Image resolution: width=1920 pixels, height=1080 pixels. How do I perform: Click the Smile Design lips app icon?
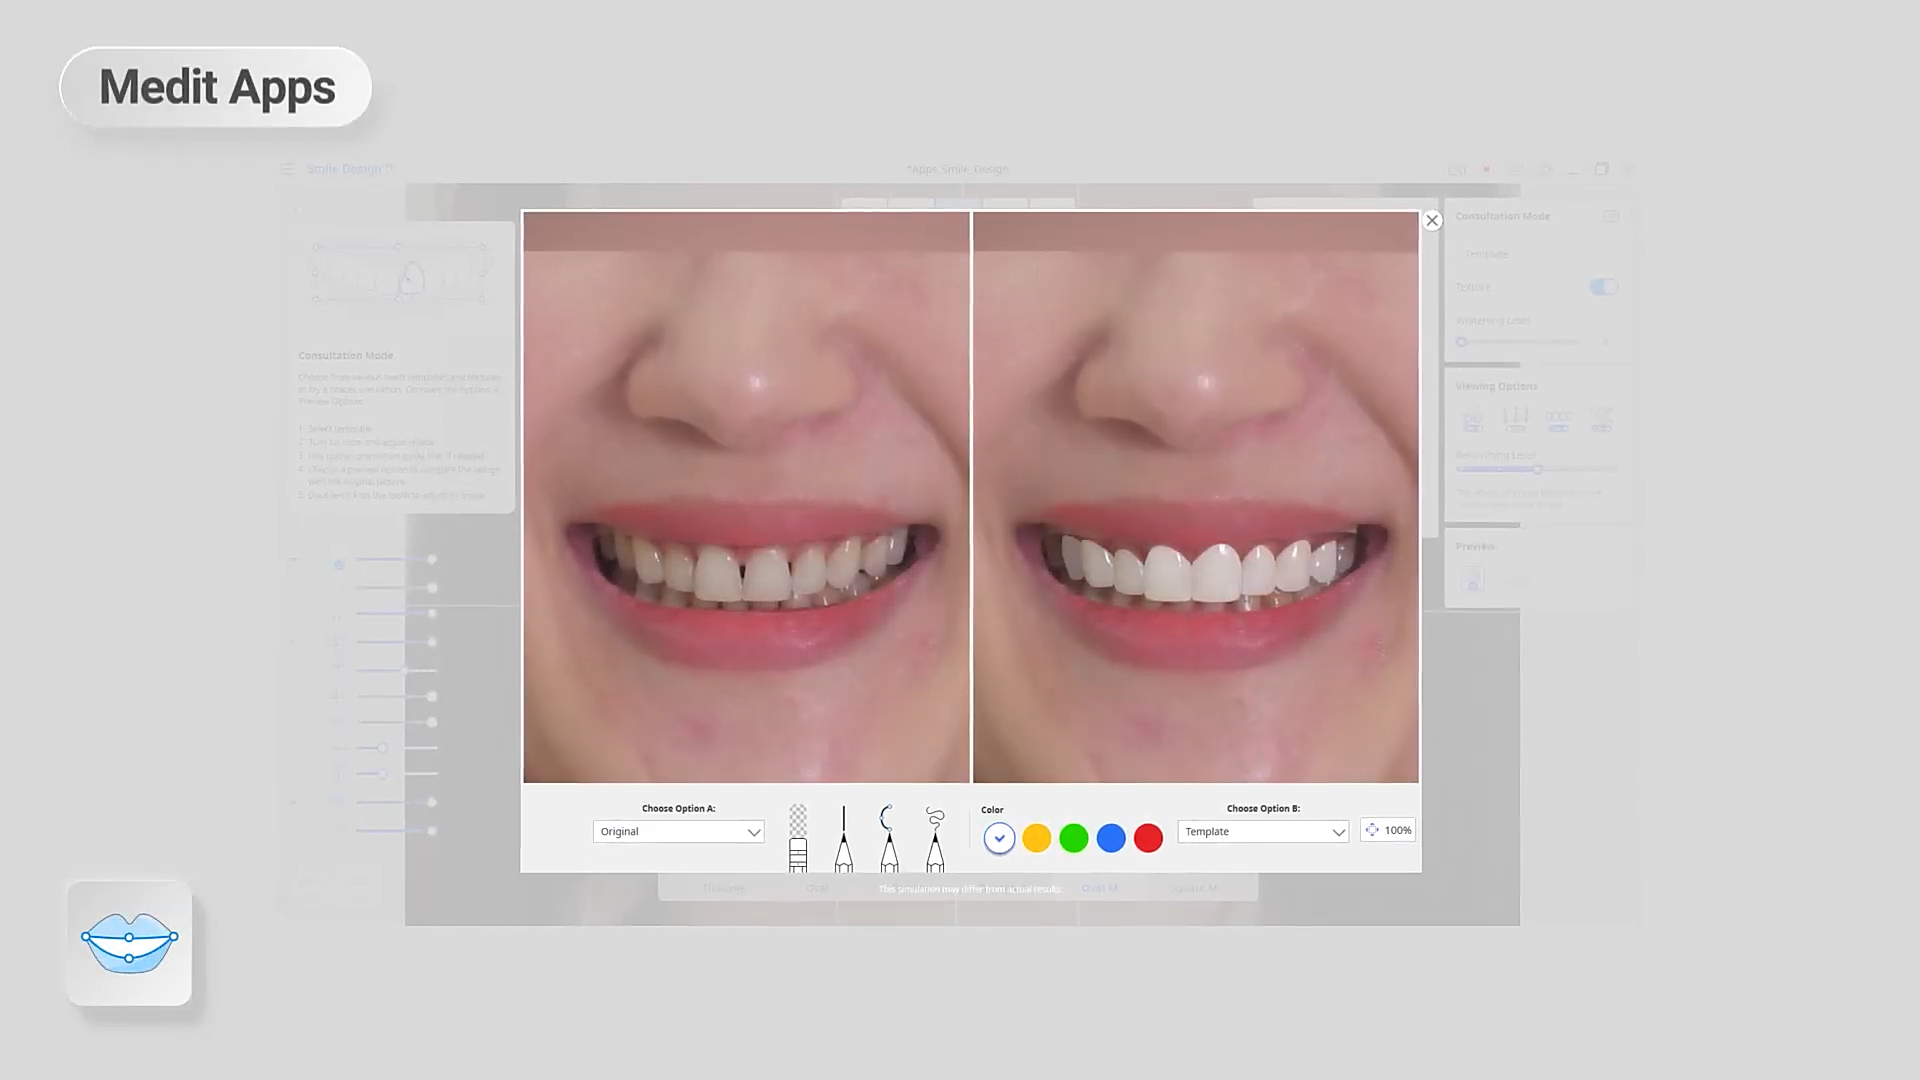pyautogui.click(x=129, y=942)
